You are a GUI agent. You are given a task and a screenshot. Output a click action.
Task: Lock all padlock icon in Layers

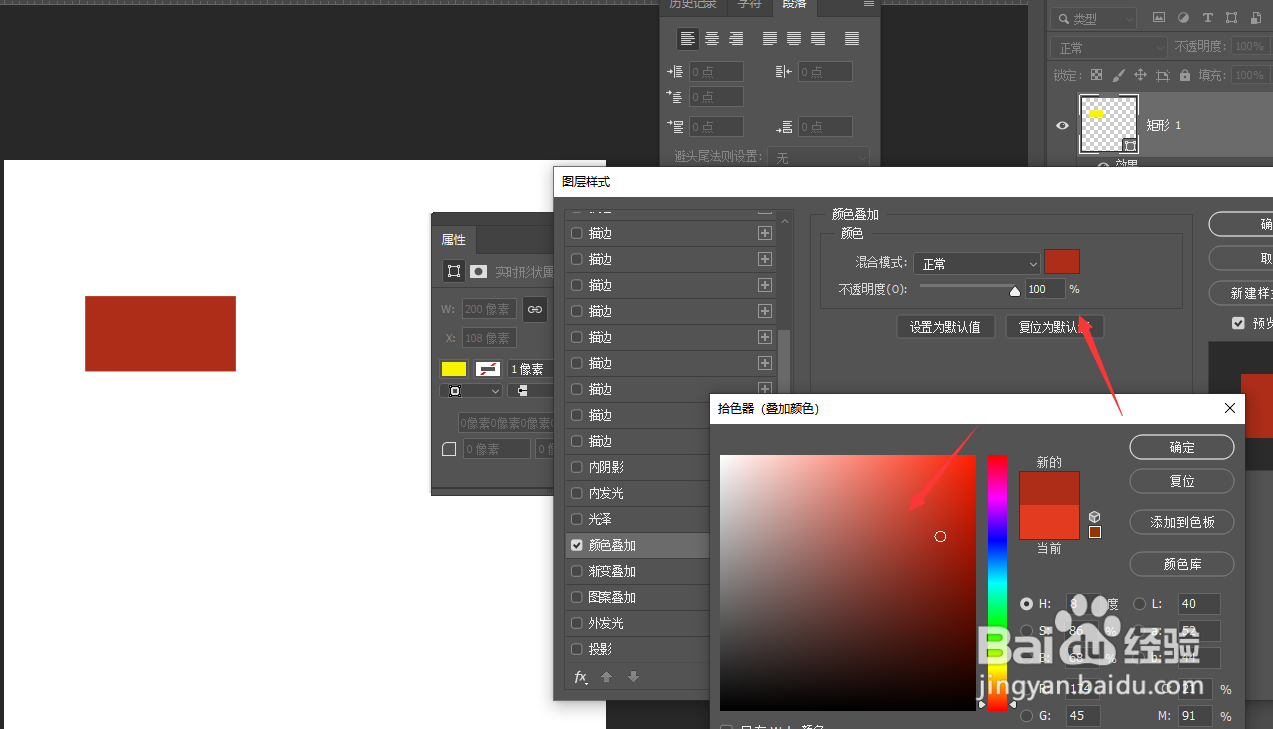(1184, 75)
